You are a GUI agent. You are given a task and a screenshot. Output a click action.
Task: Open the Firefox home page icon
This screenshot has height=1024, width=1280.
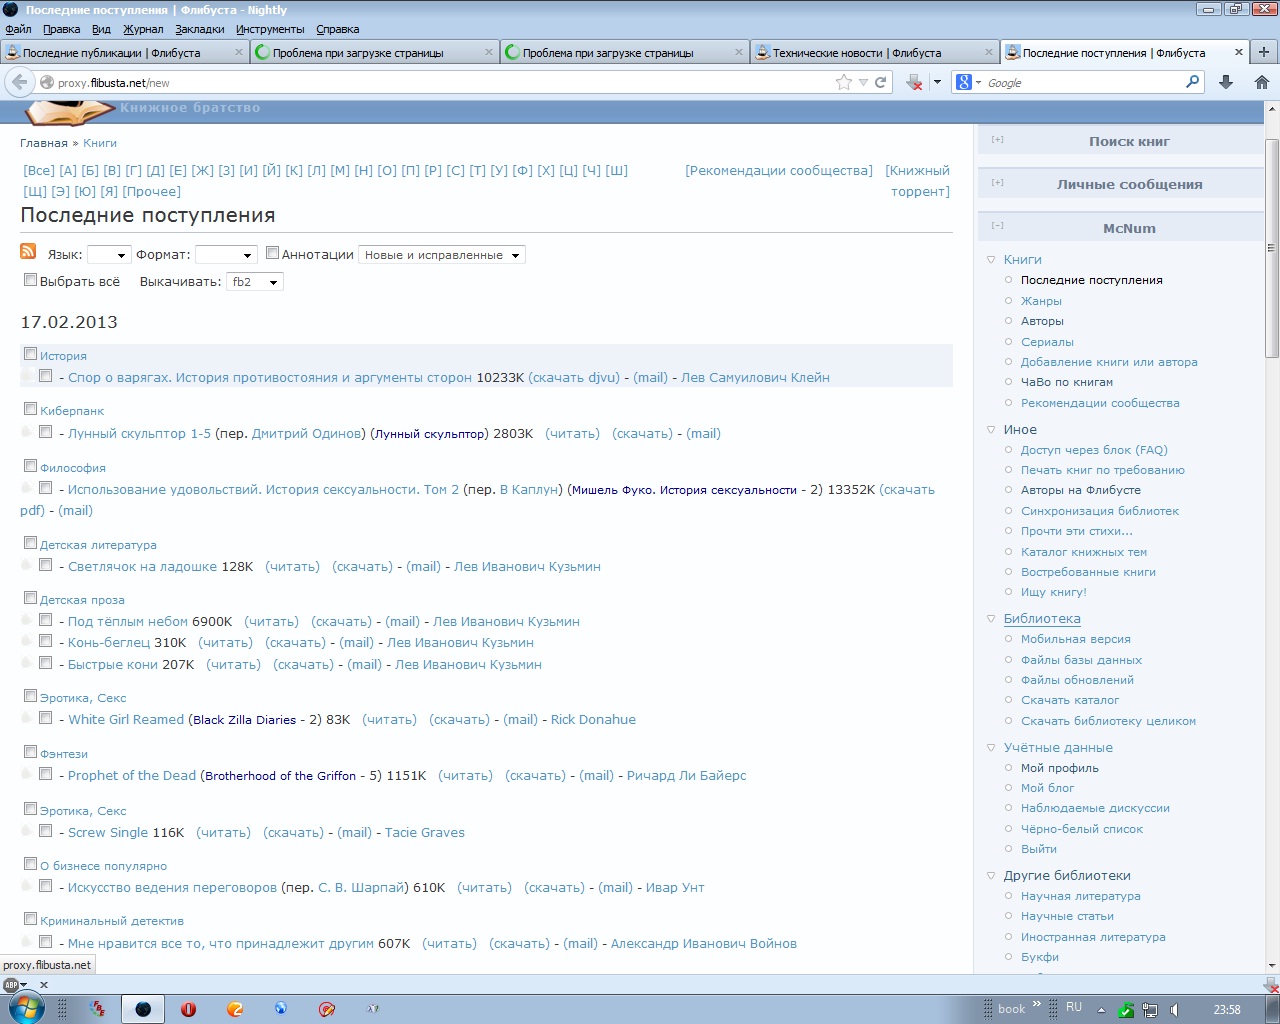click(x=1261, y=83)
